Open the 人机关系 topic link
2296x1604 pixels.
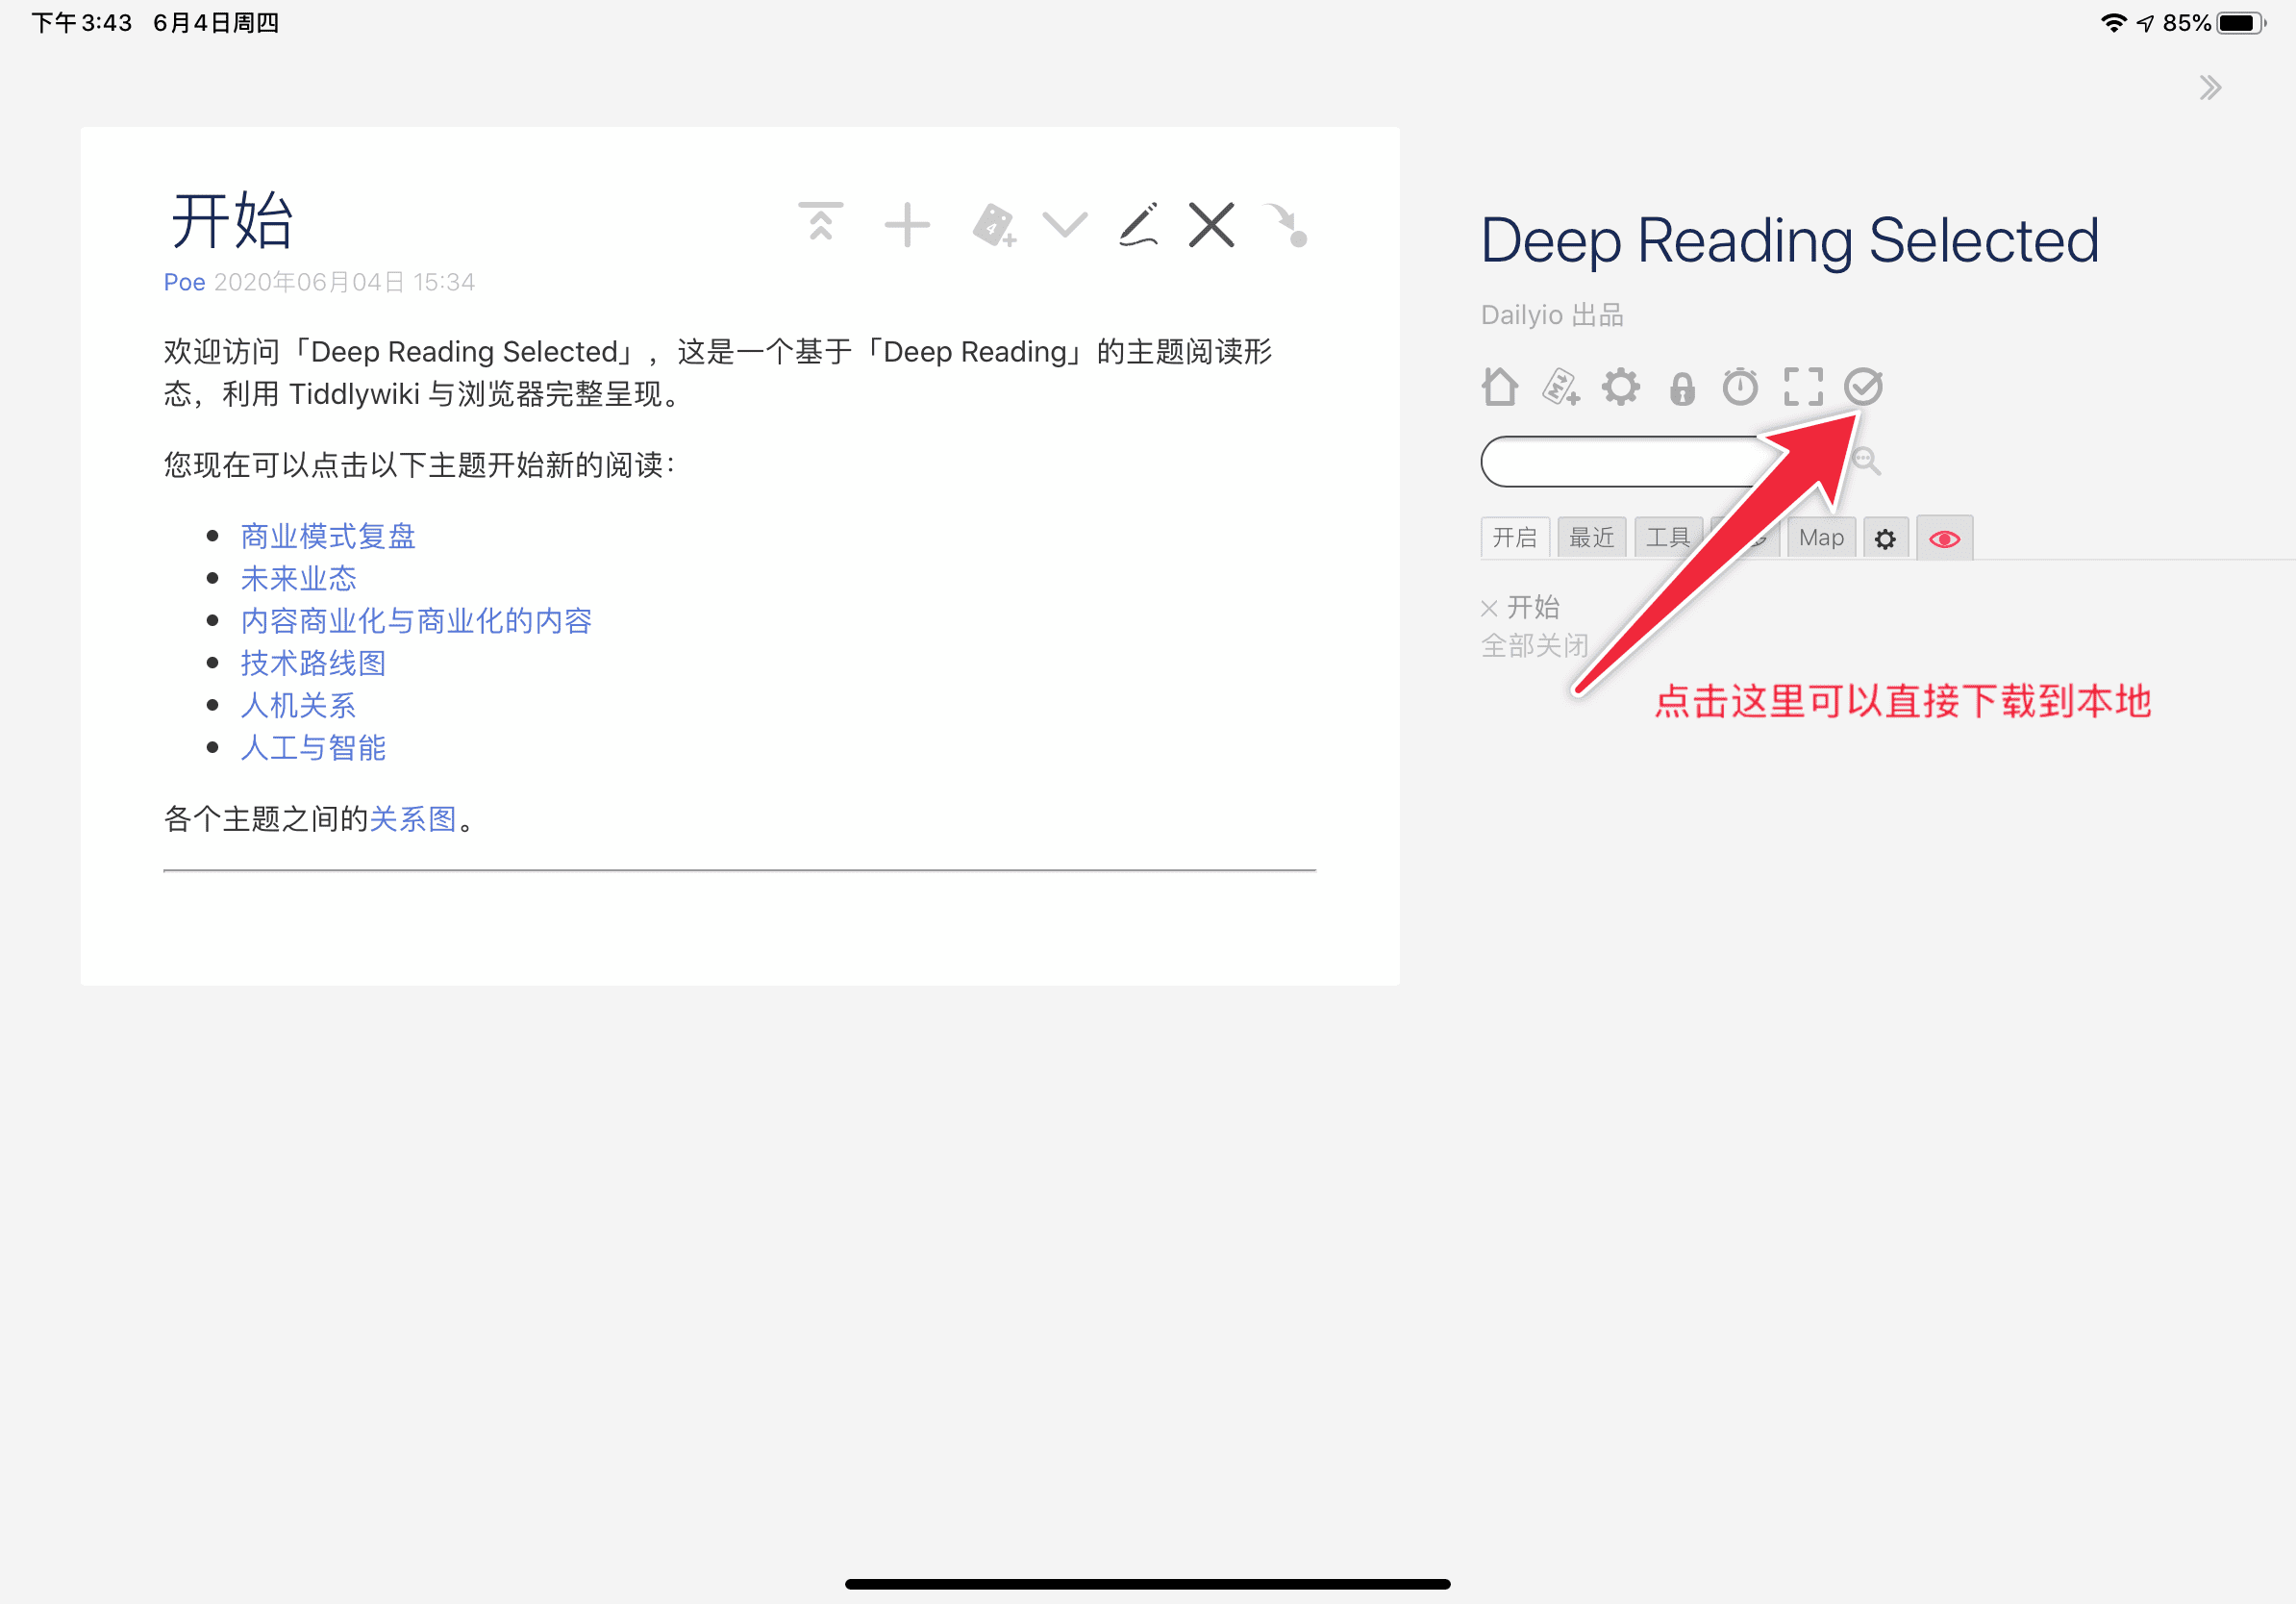click(299, 705)
